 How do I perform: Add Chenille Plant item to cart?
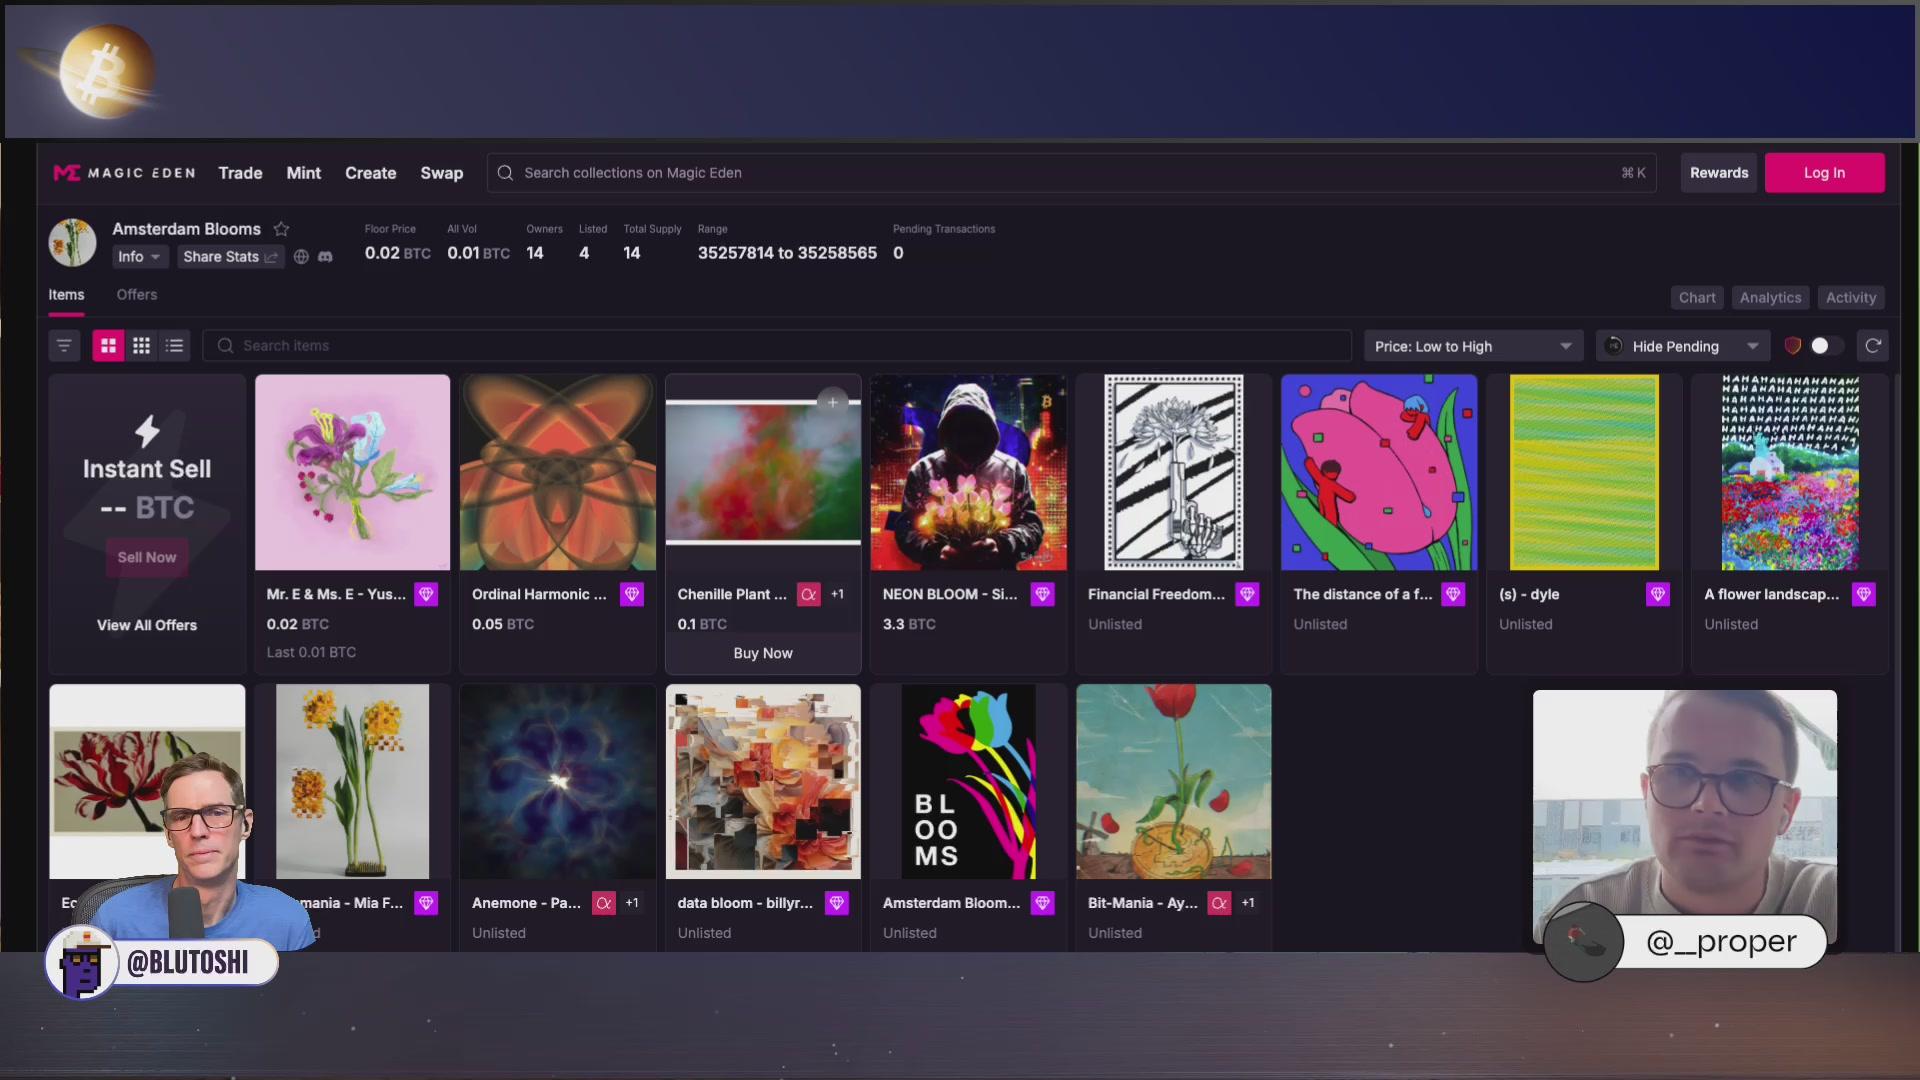[x=832, y=403]
